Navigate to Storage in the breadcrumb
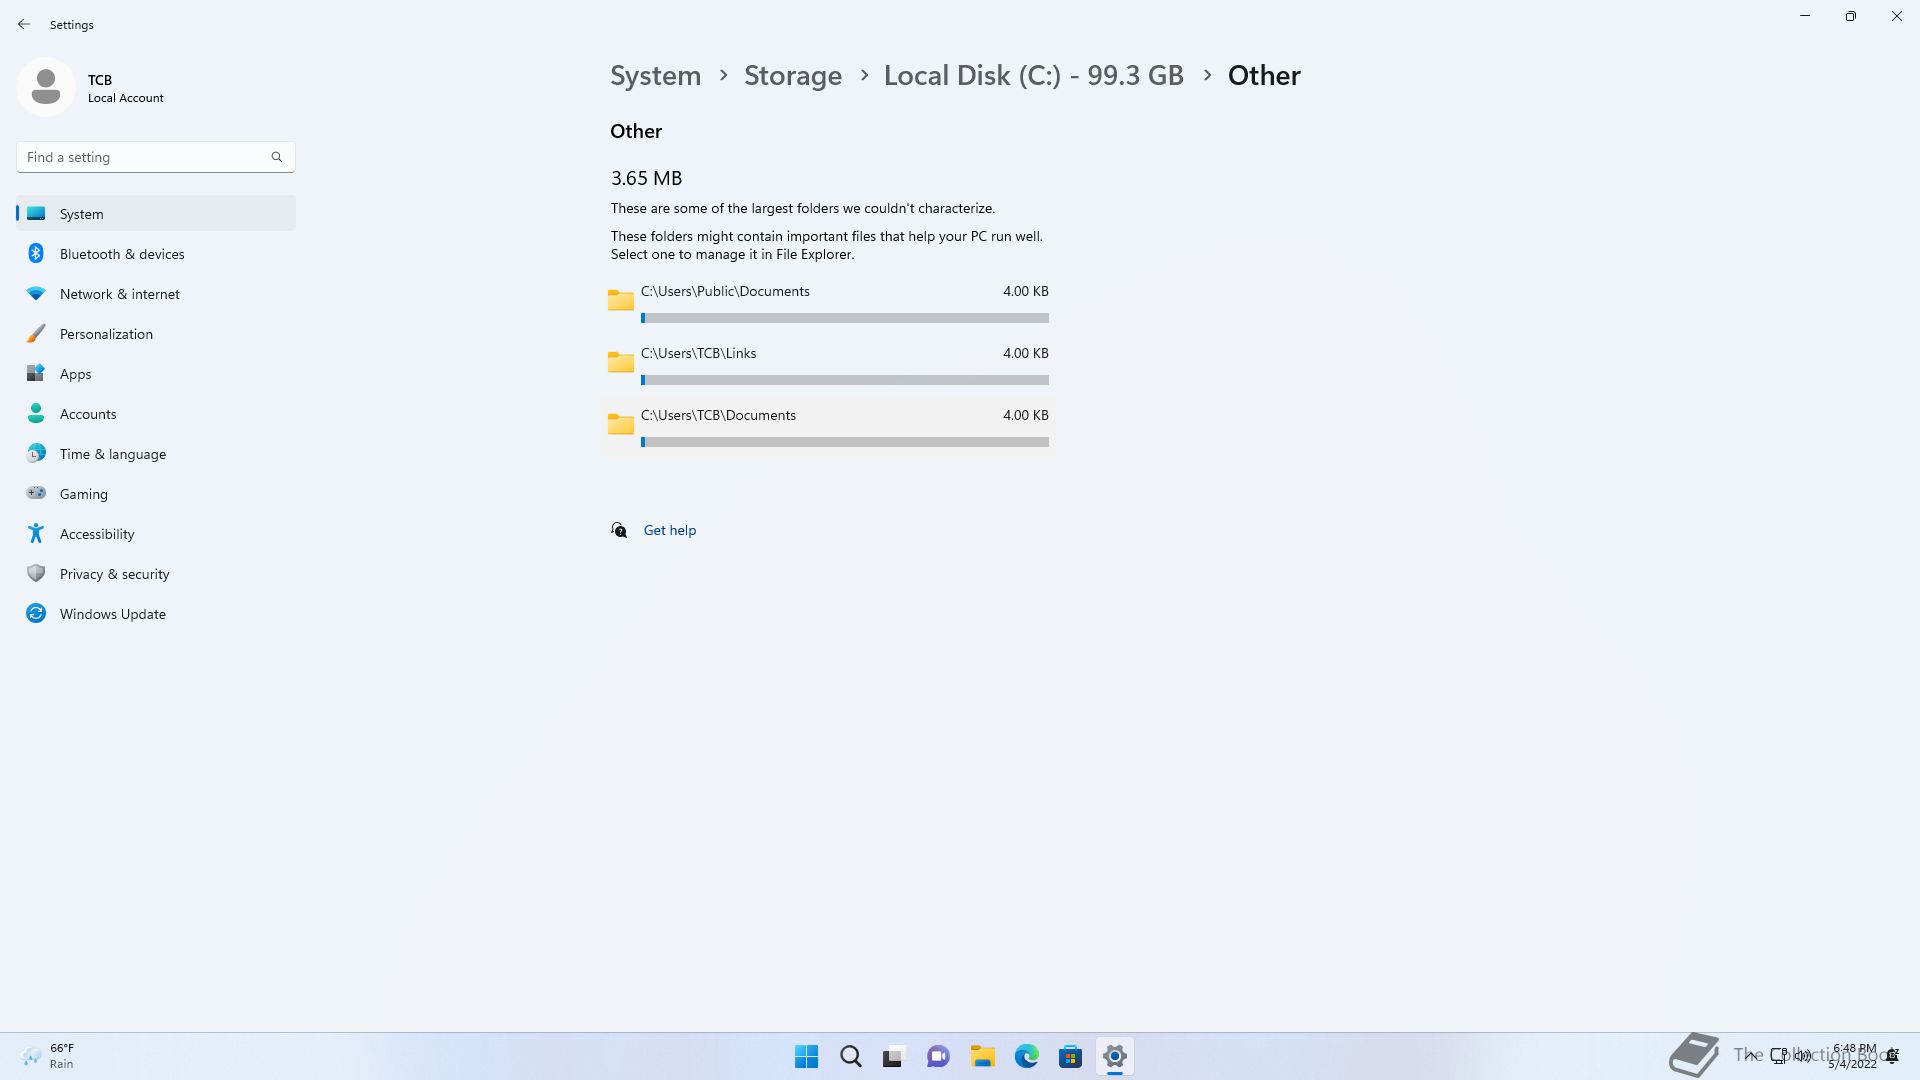 [793, 76]
